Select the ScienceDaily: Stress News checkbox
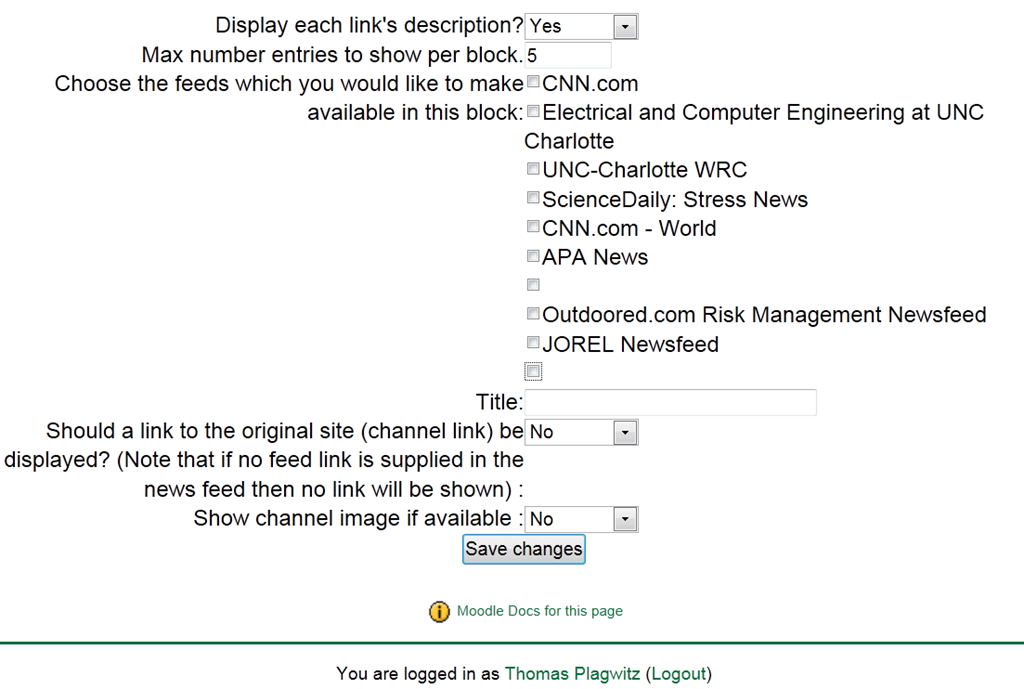The width and height of the screenshot is (1024, 689). pyautogui.click(x=533, y=198)
